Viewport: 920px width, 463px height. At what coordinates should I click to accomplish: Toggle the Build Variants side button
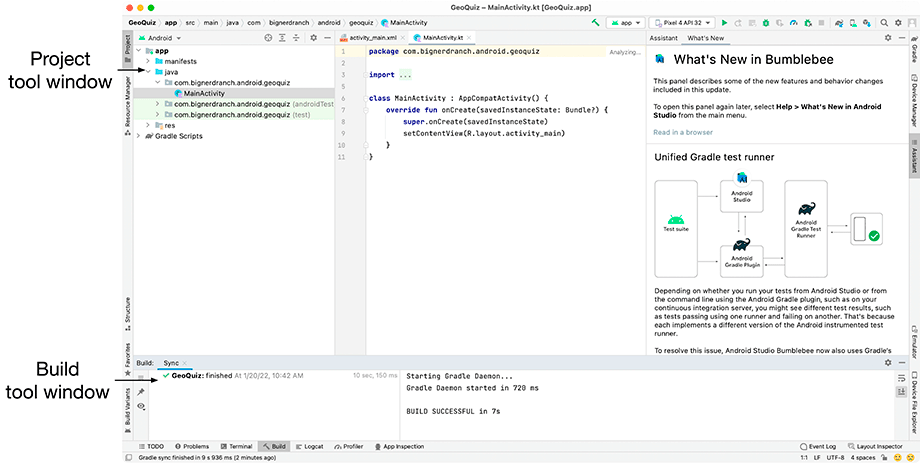tap(128, 411)
